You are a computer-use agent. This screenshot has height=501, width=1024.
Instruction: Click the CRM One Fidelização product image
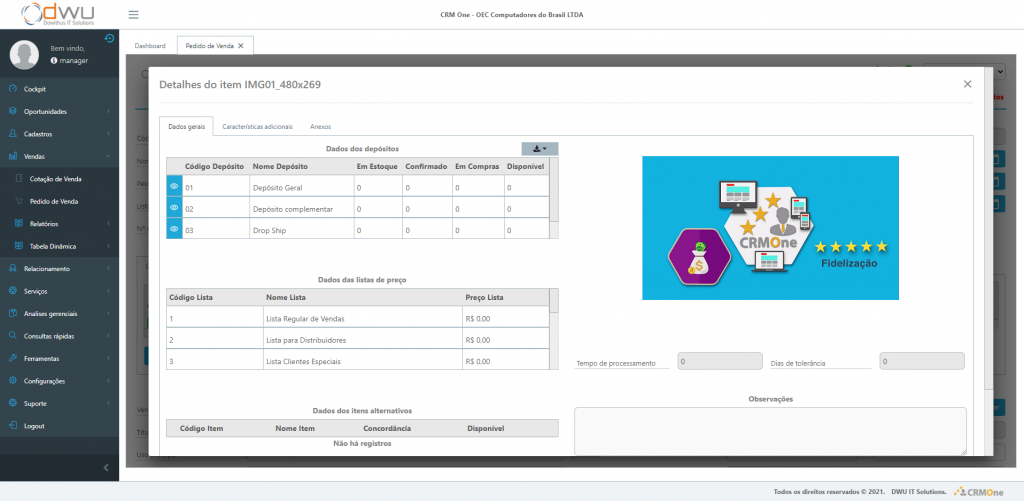click(770, 228)
